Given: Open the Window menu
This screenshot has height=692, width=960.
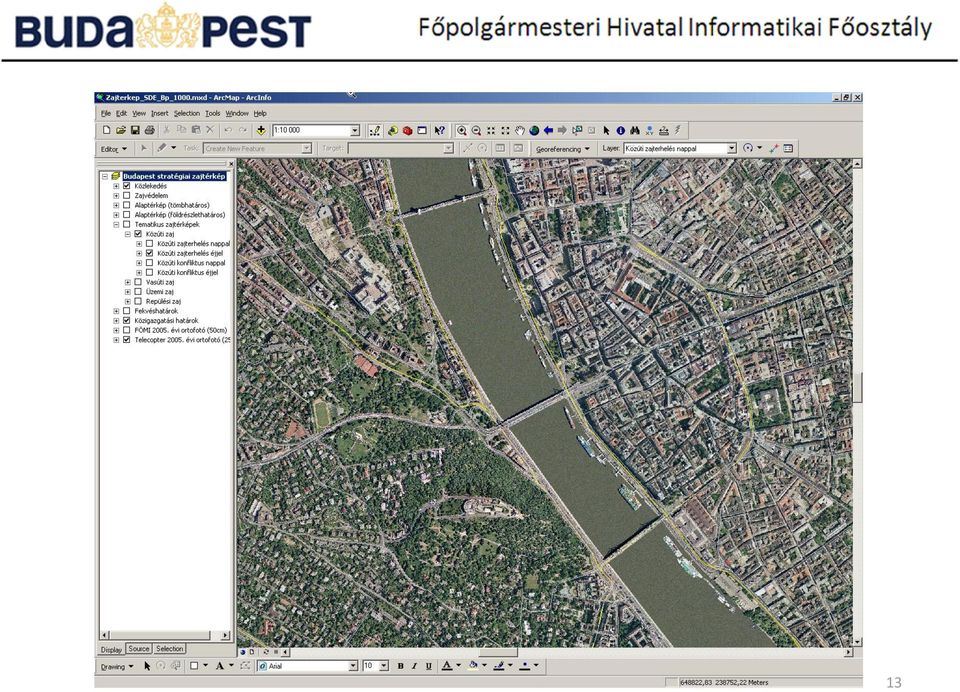Looking at the screenshot, I should 237,113.
